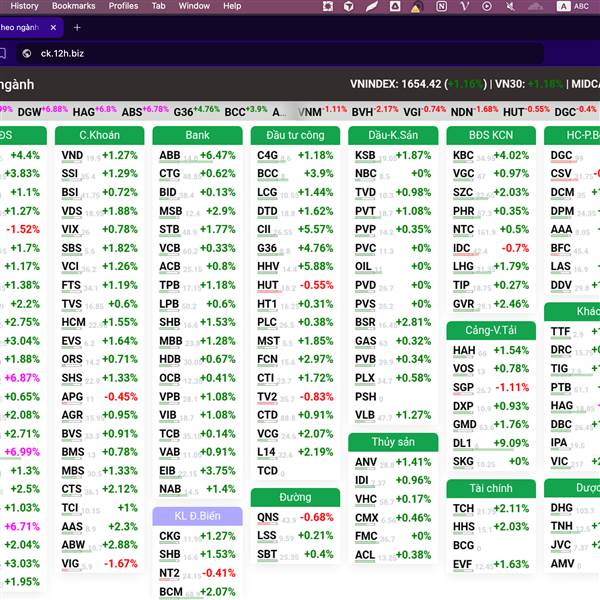Open the SGP -1.11% stock row
Image resolution: width=600 pixels, height=600 pixels.
point(491,388)
